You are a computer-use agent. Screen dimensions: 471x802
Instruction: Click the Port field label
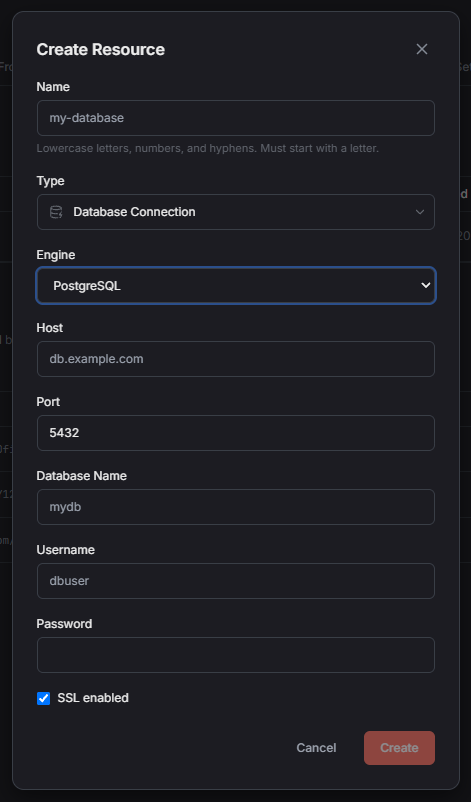(48, 402)
